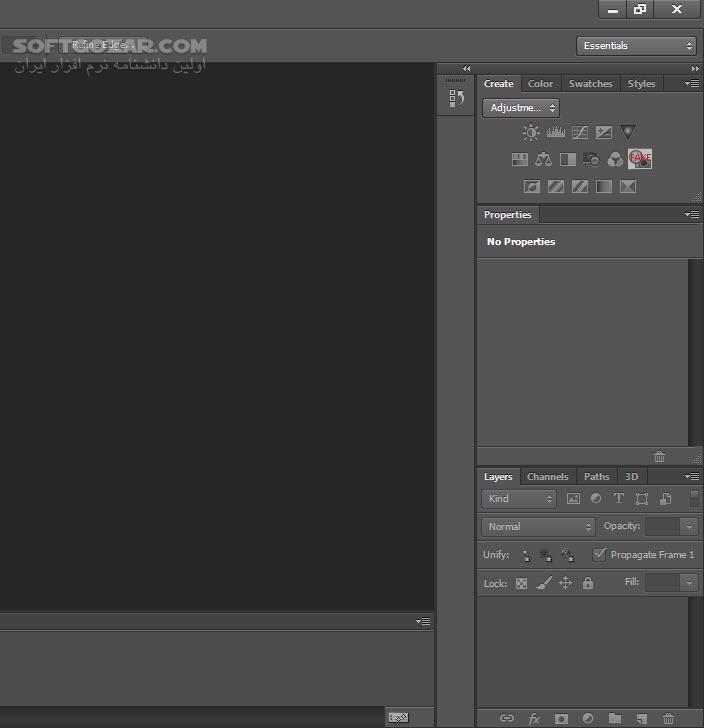Open the Adjustments dropdown in Create panel
The height and width of the screenshot is (728, 704).
(x=521, y=108)
